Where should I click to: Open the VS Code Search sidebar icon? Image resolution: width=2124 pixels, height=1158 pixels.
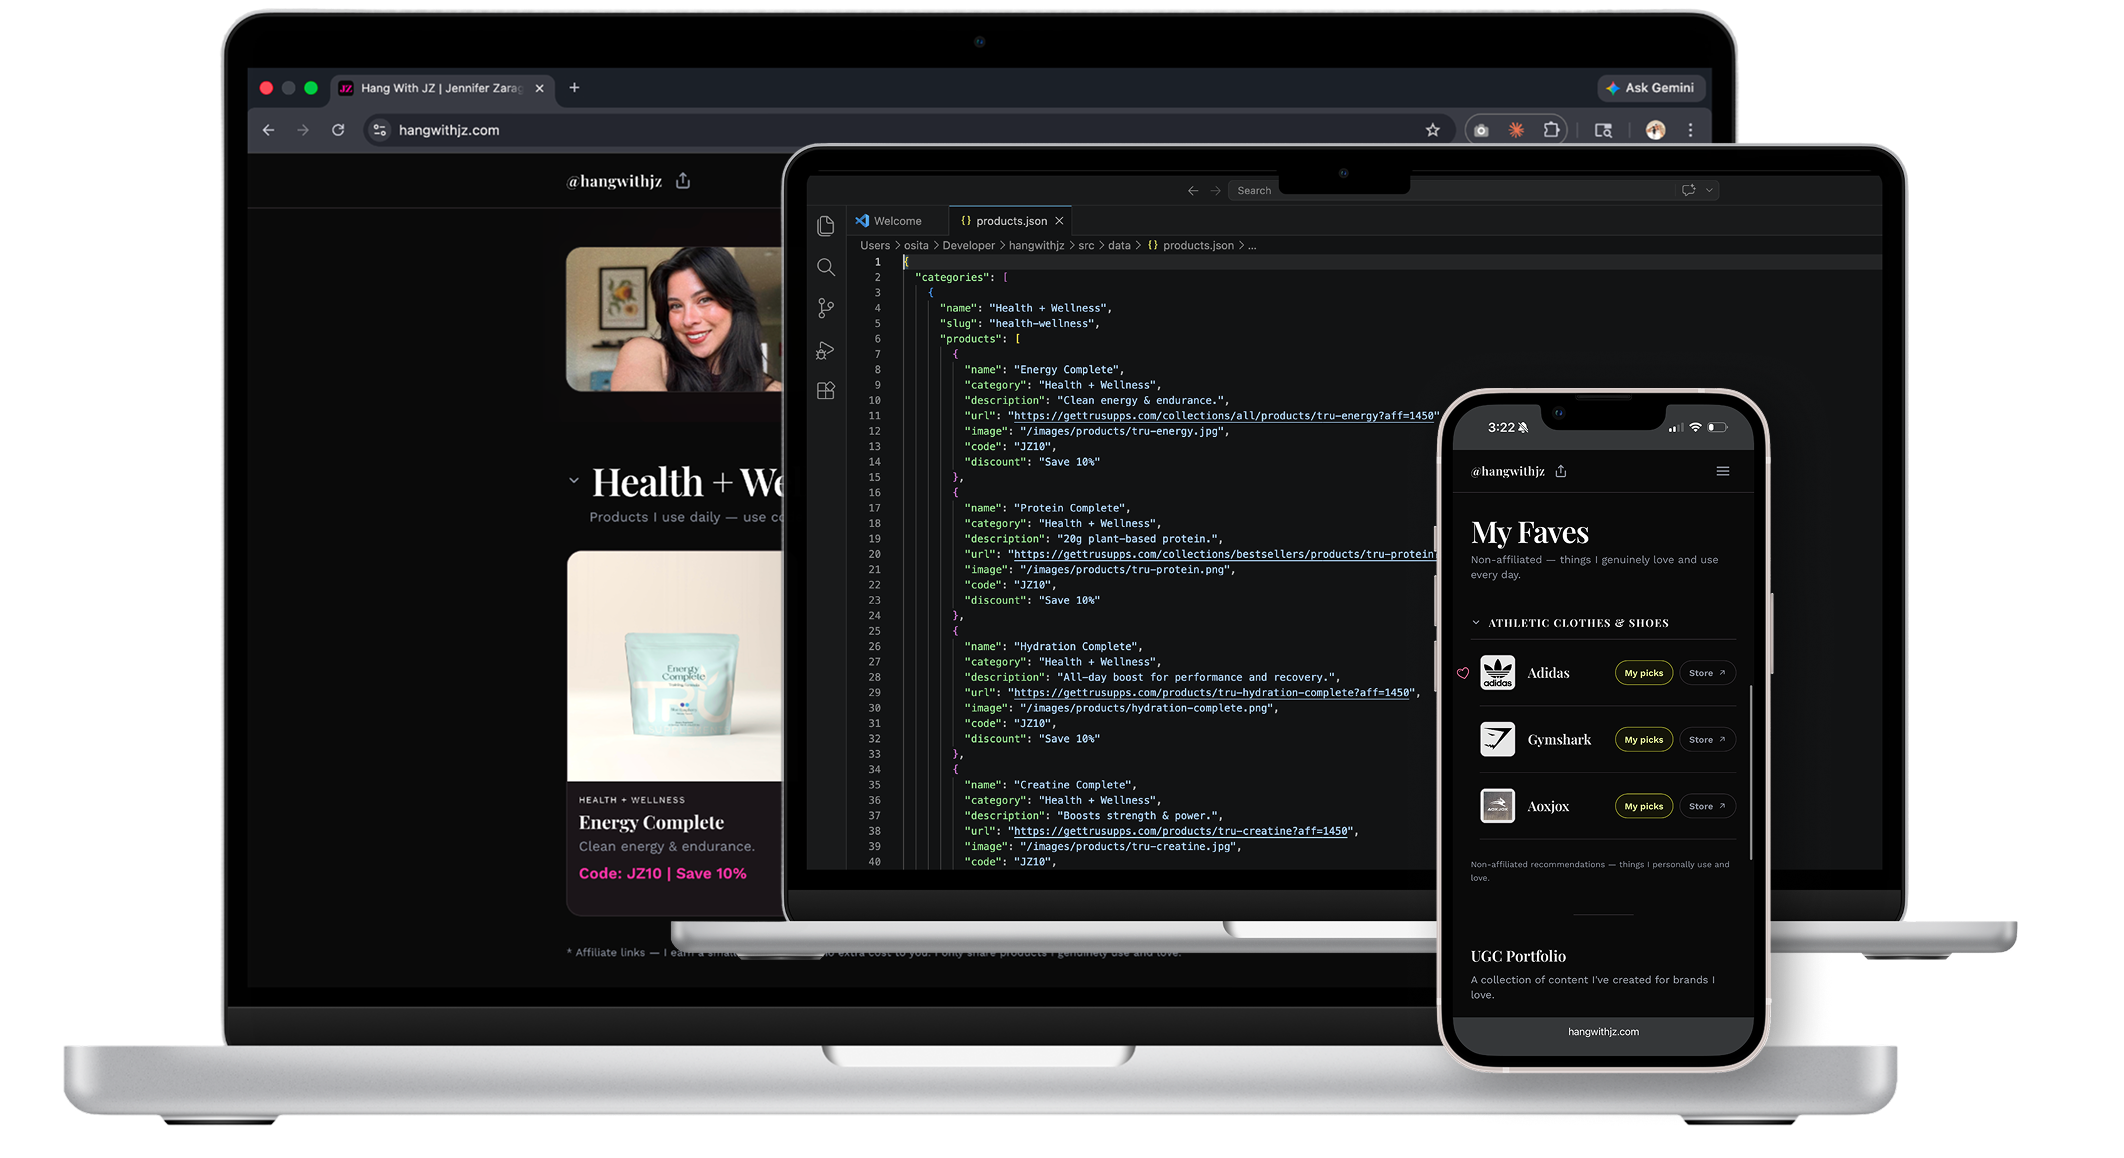pos(825,267)
